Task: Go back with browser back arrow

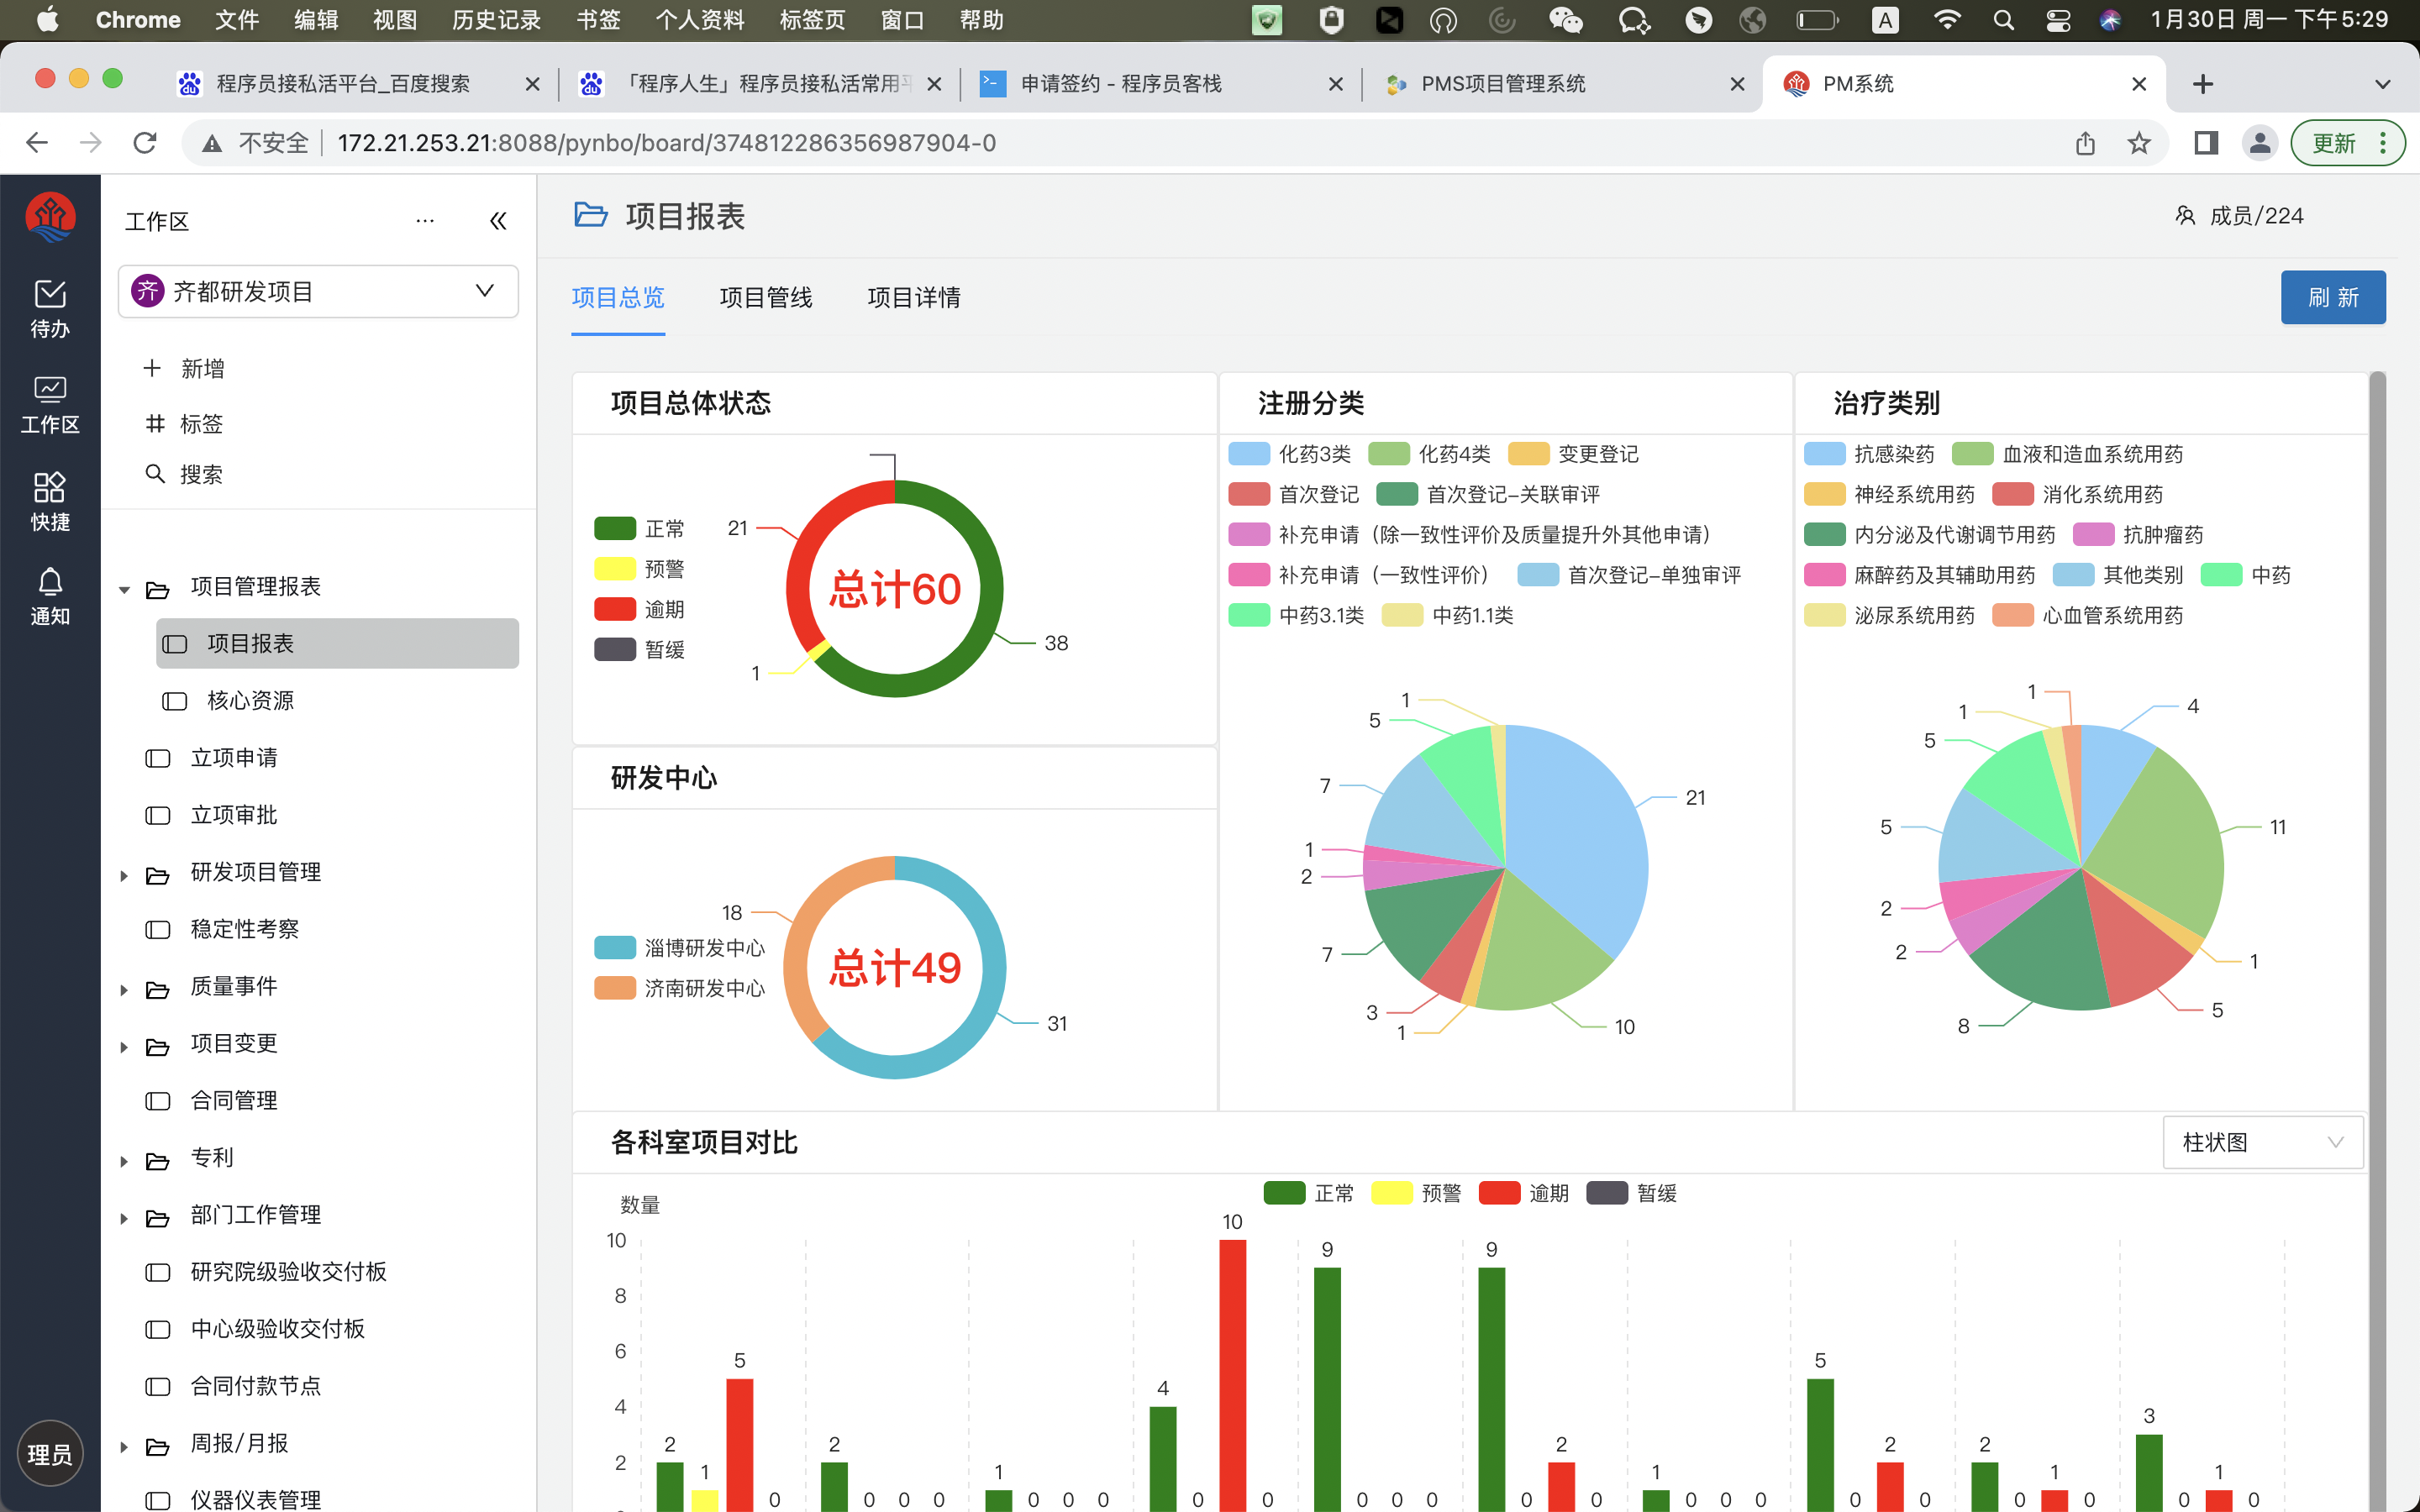Action: (x=37, y=143)
